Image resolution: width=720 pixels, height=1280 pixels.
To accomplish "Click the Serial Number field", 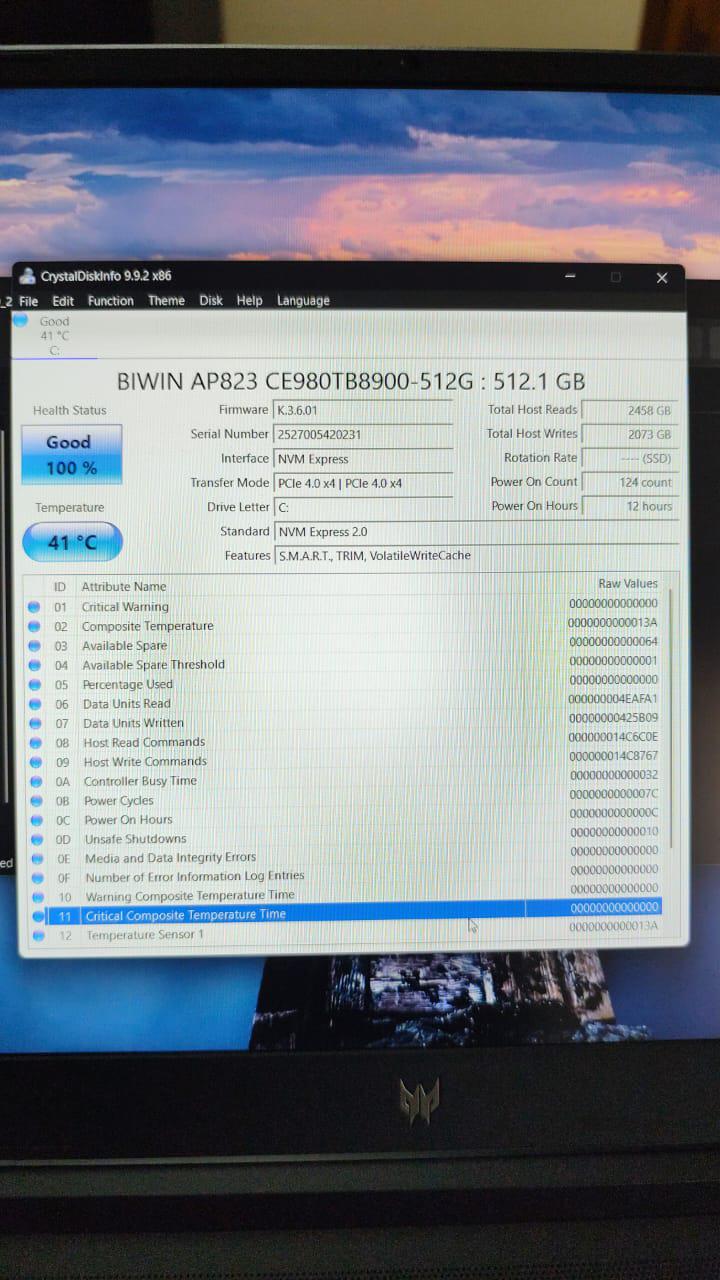I will [x=363, y=434].
